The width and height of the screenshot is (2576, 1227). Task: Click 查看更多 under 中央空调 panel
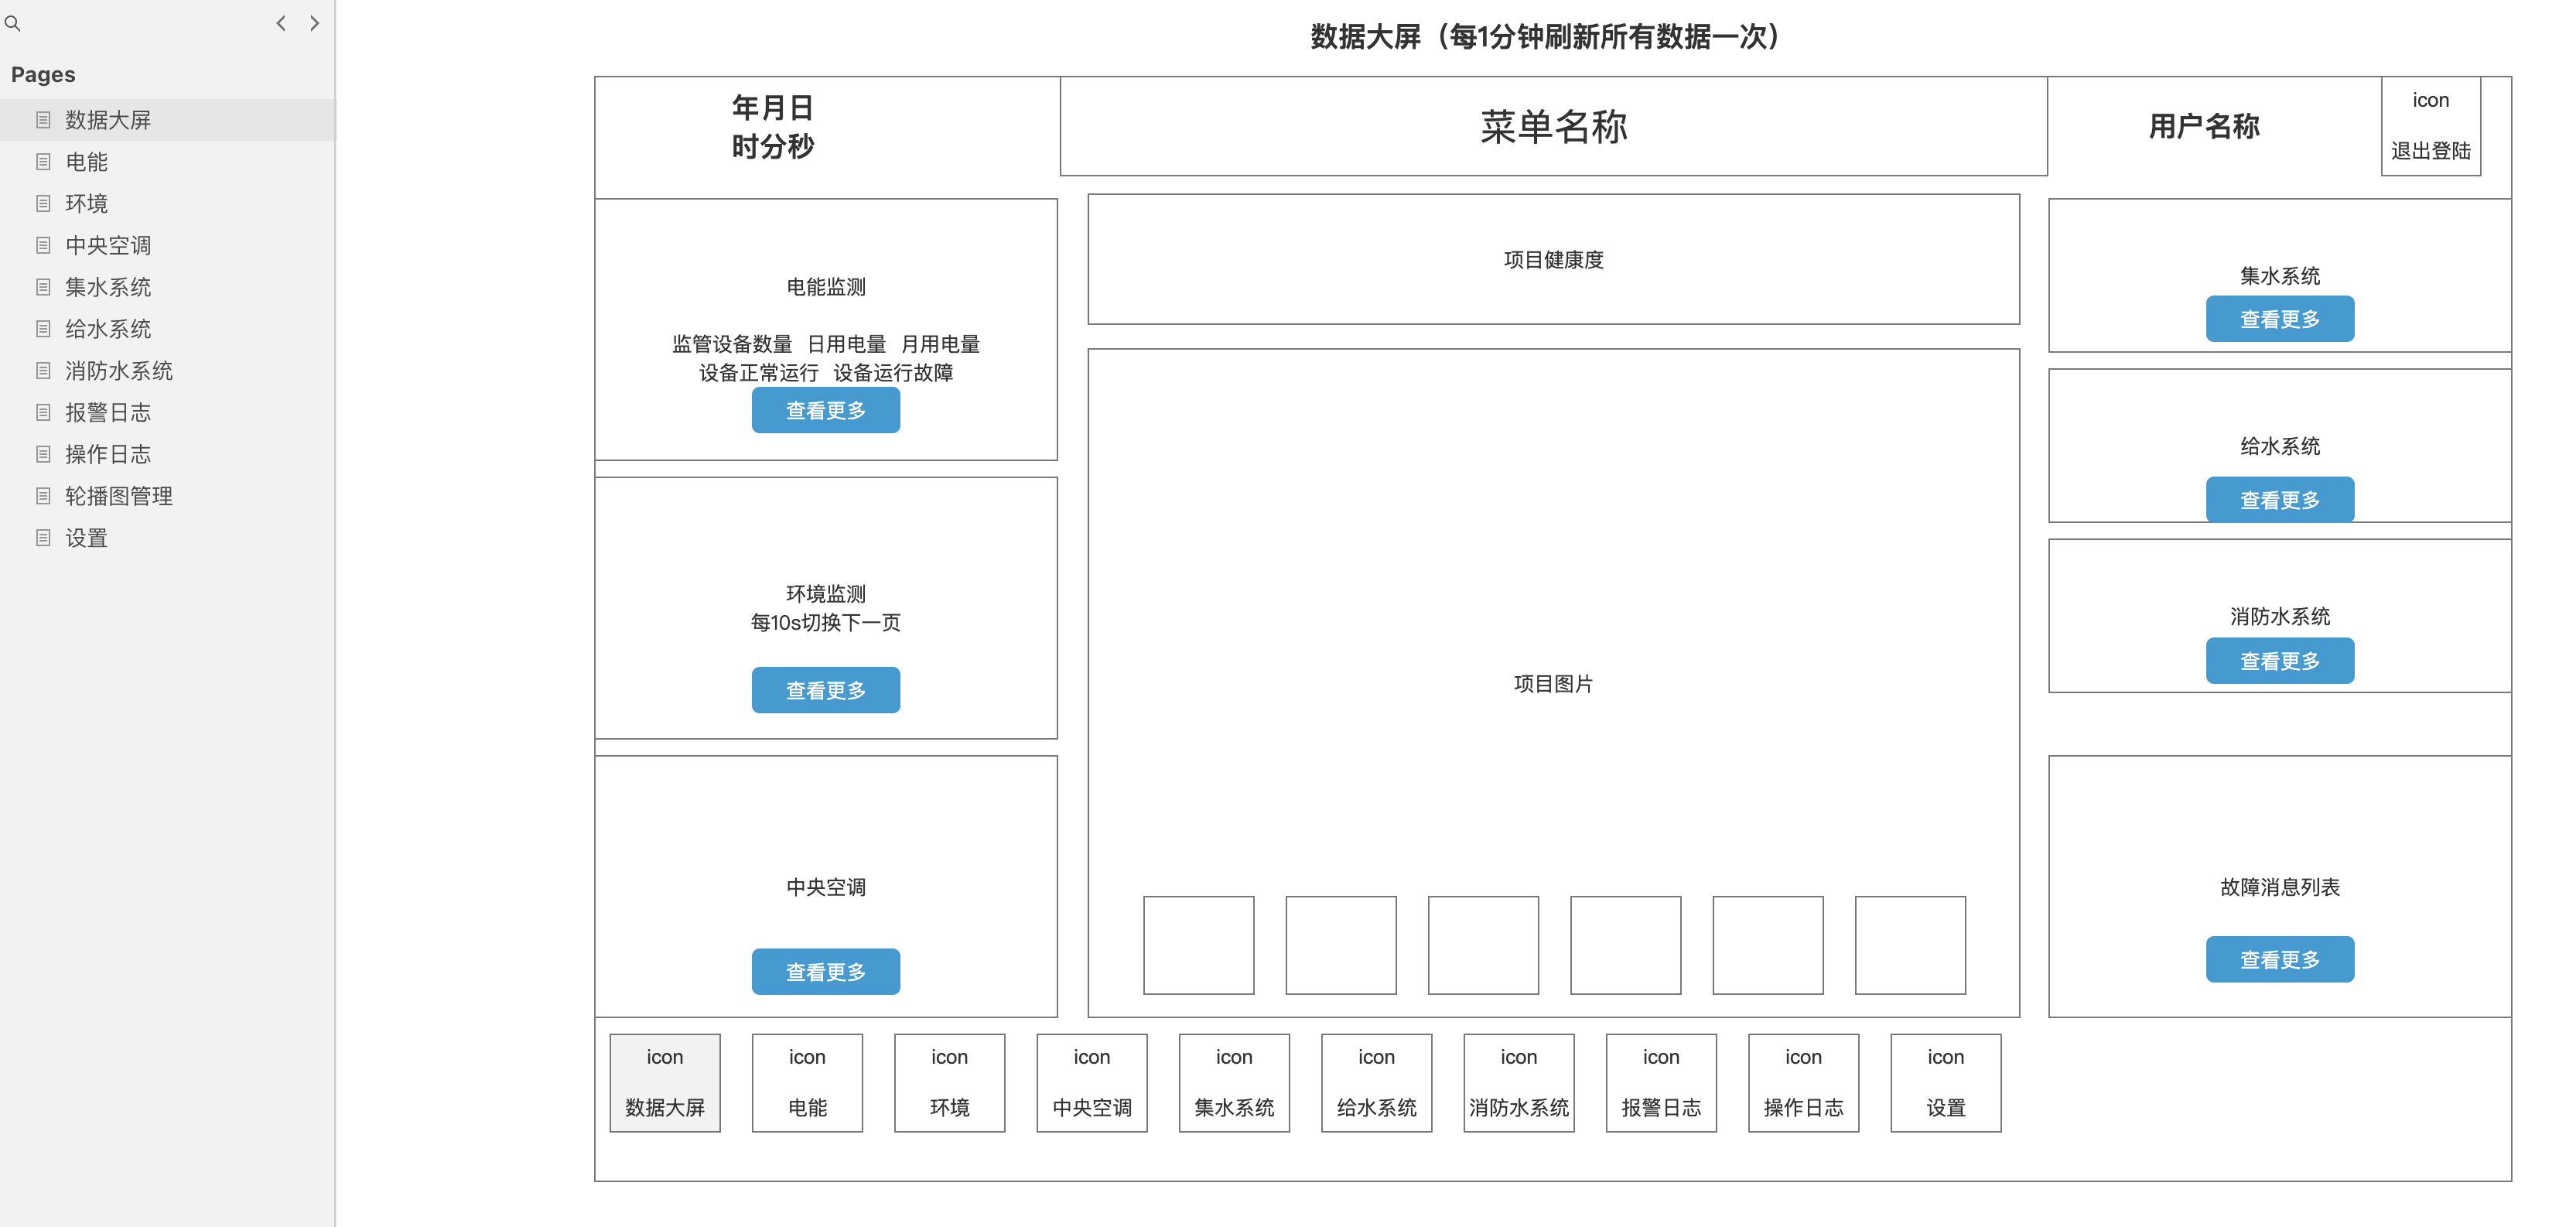coord(825,972)
